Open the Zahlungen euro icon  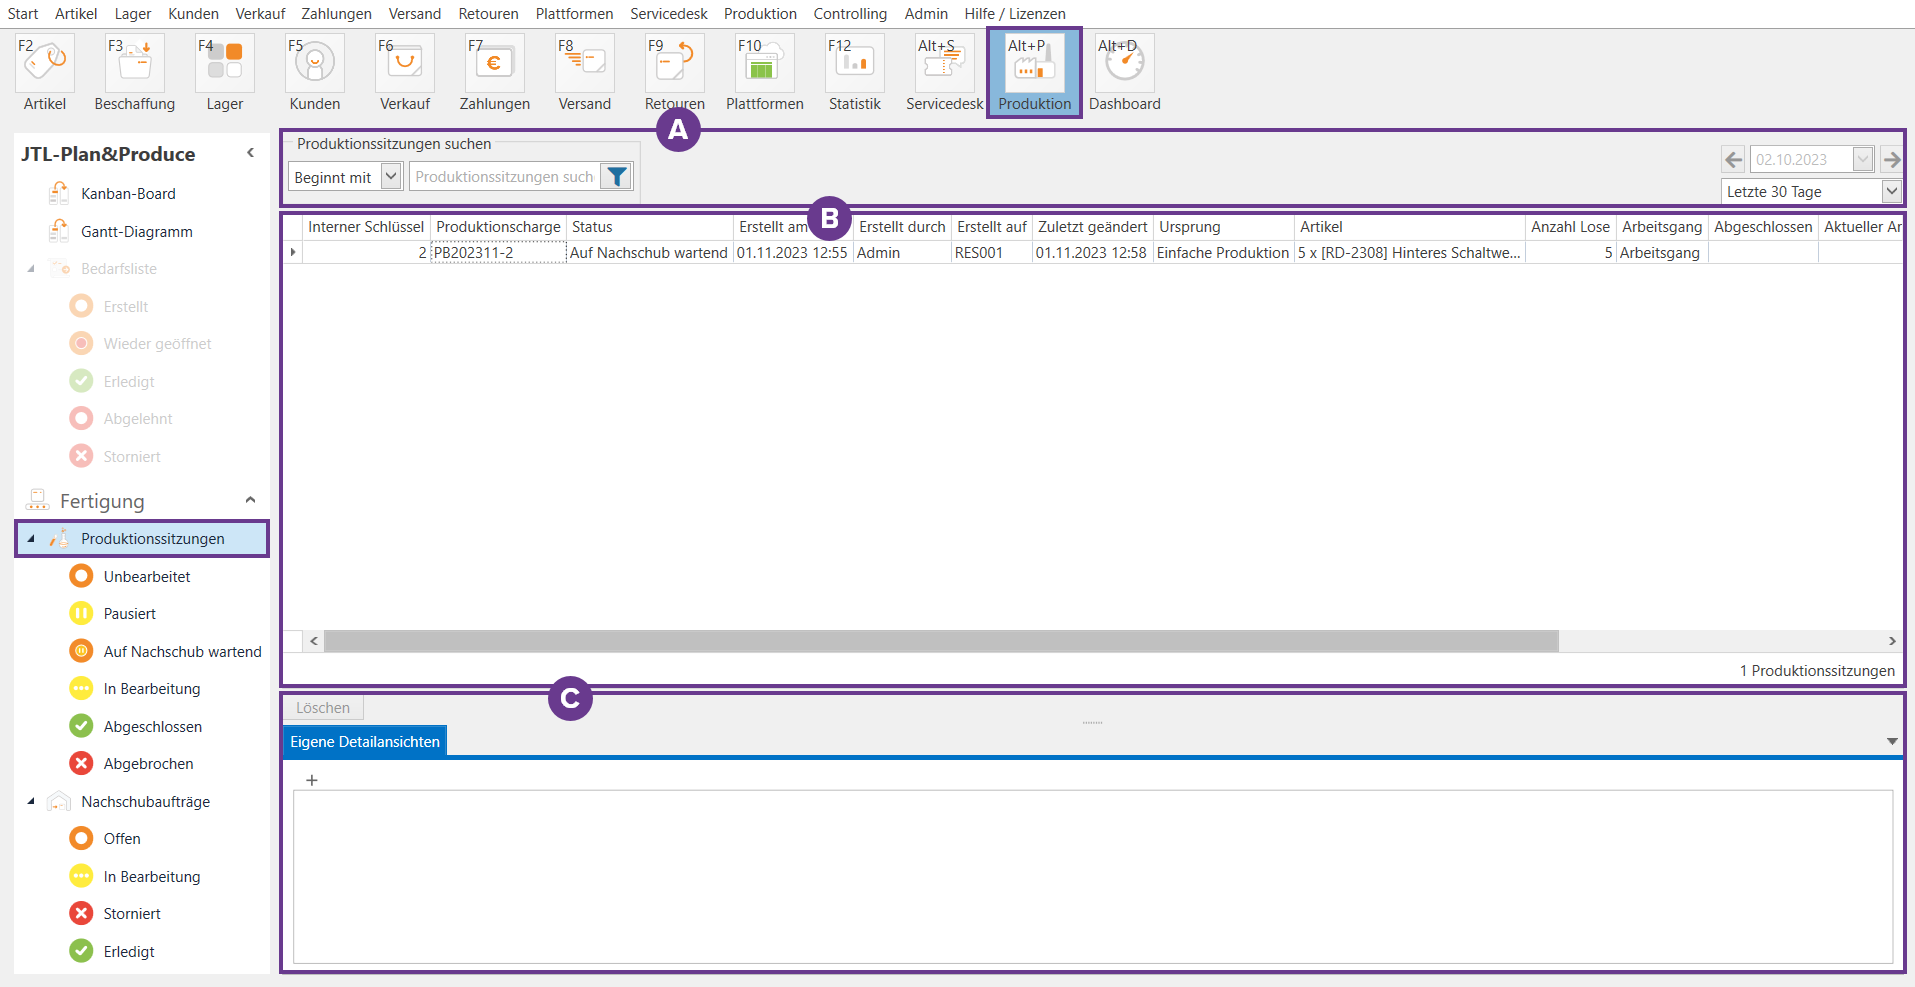pos(494,63)
